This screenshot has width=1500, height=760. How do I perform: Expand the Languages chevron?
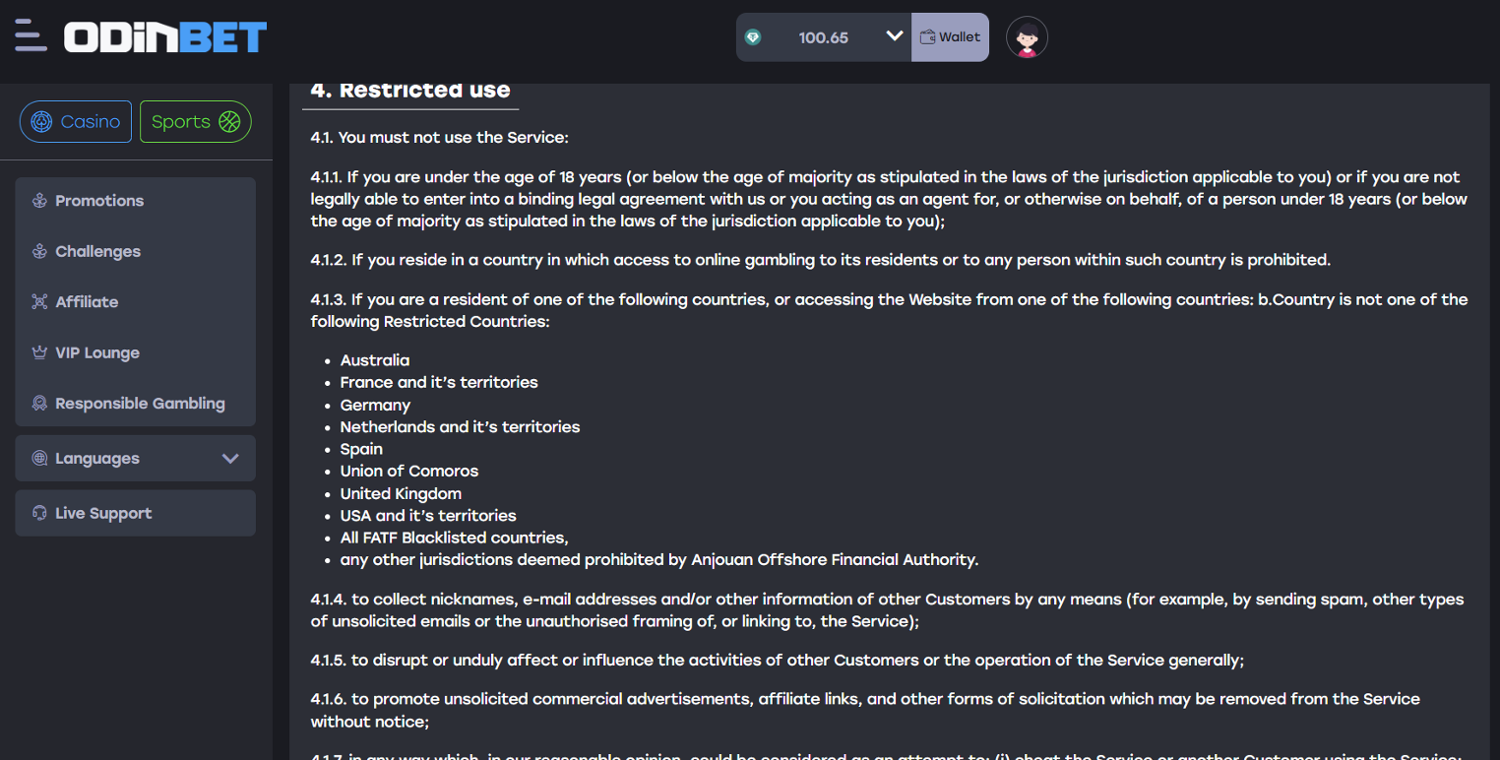[230, 459]
